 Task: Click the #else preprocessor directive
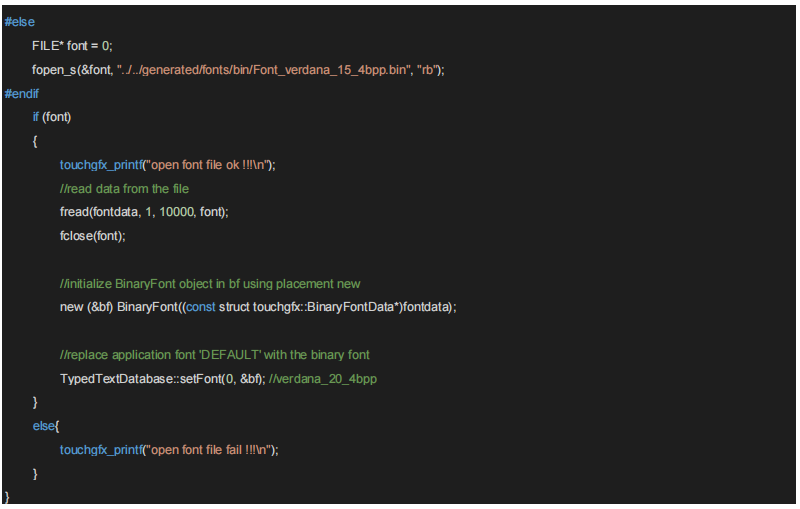(x=21, y=21)
